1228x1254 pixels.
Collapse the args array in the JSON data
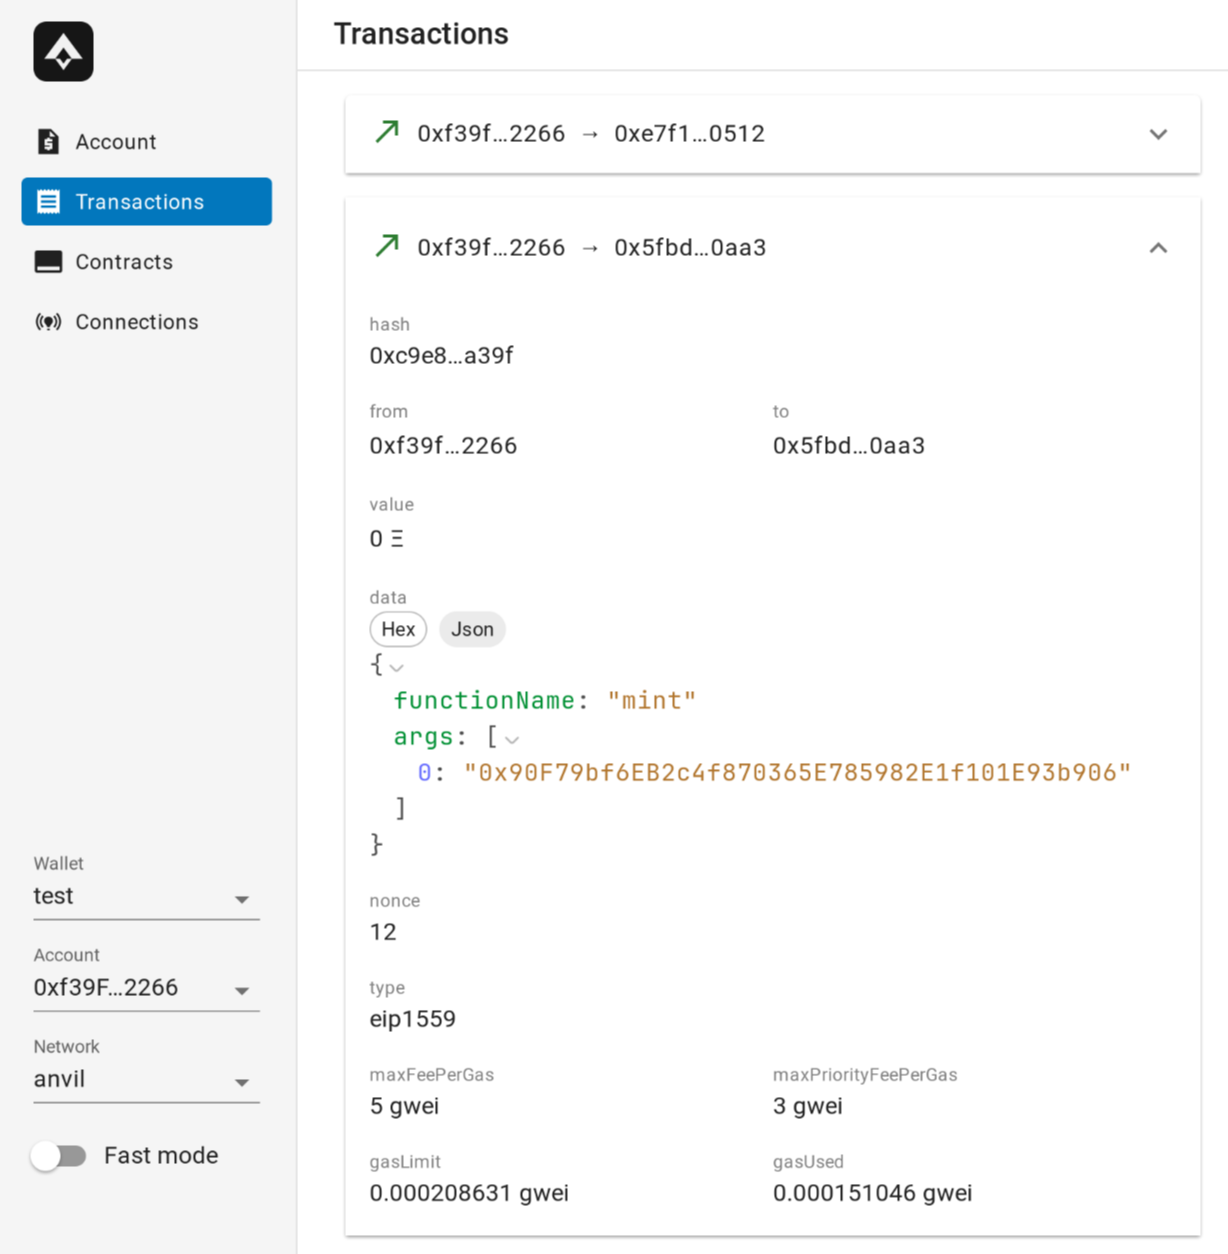(x=512, y=739)
